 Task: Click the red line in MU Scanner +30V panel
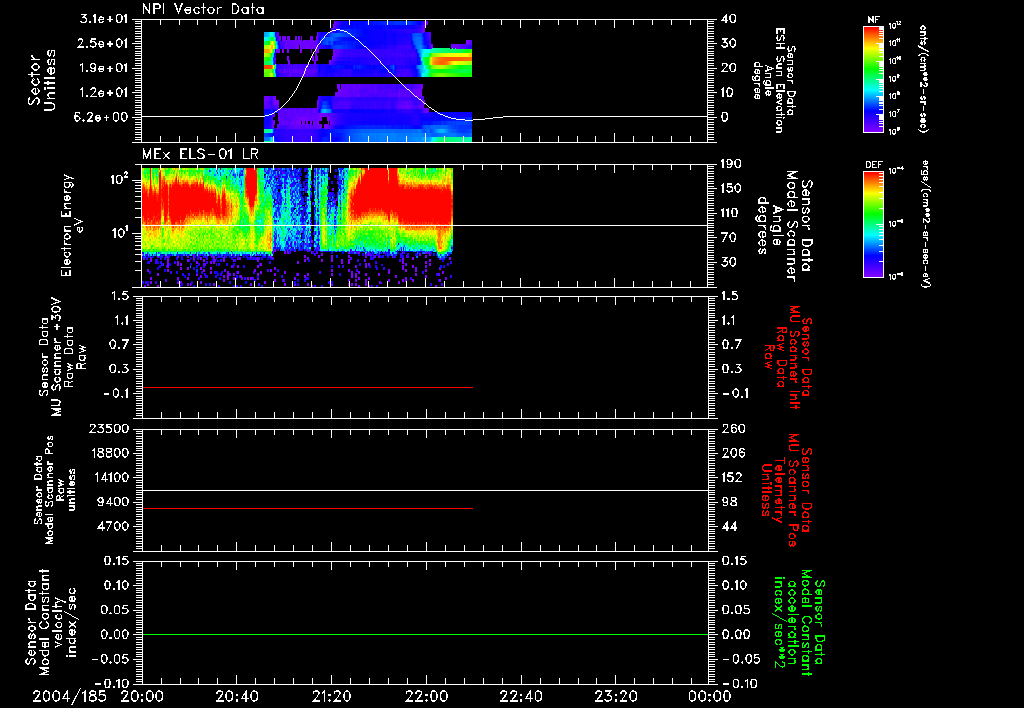point(307,388)
